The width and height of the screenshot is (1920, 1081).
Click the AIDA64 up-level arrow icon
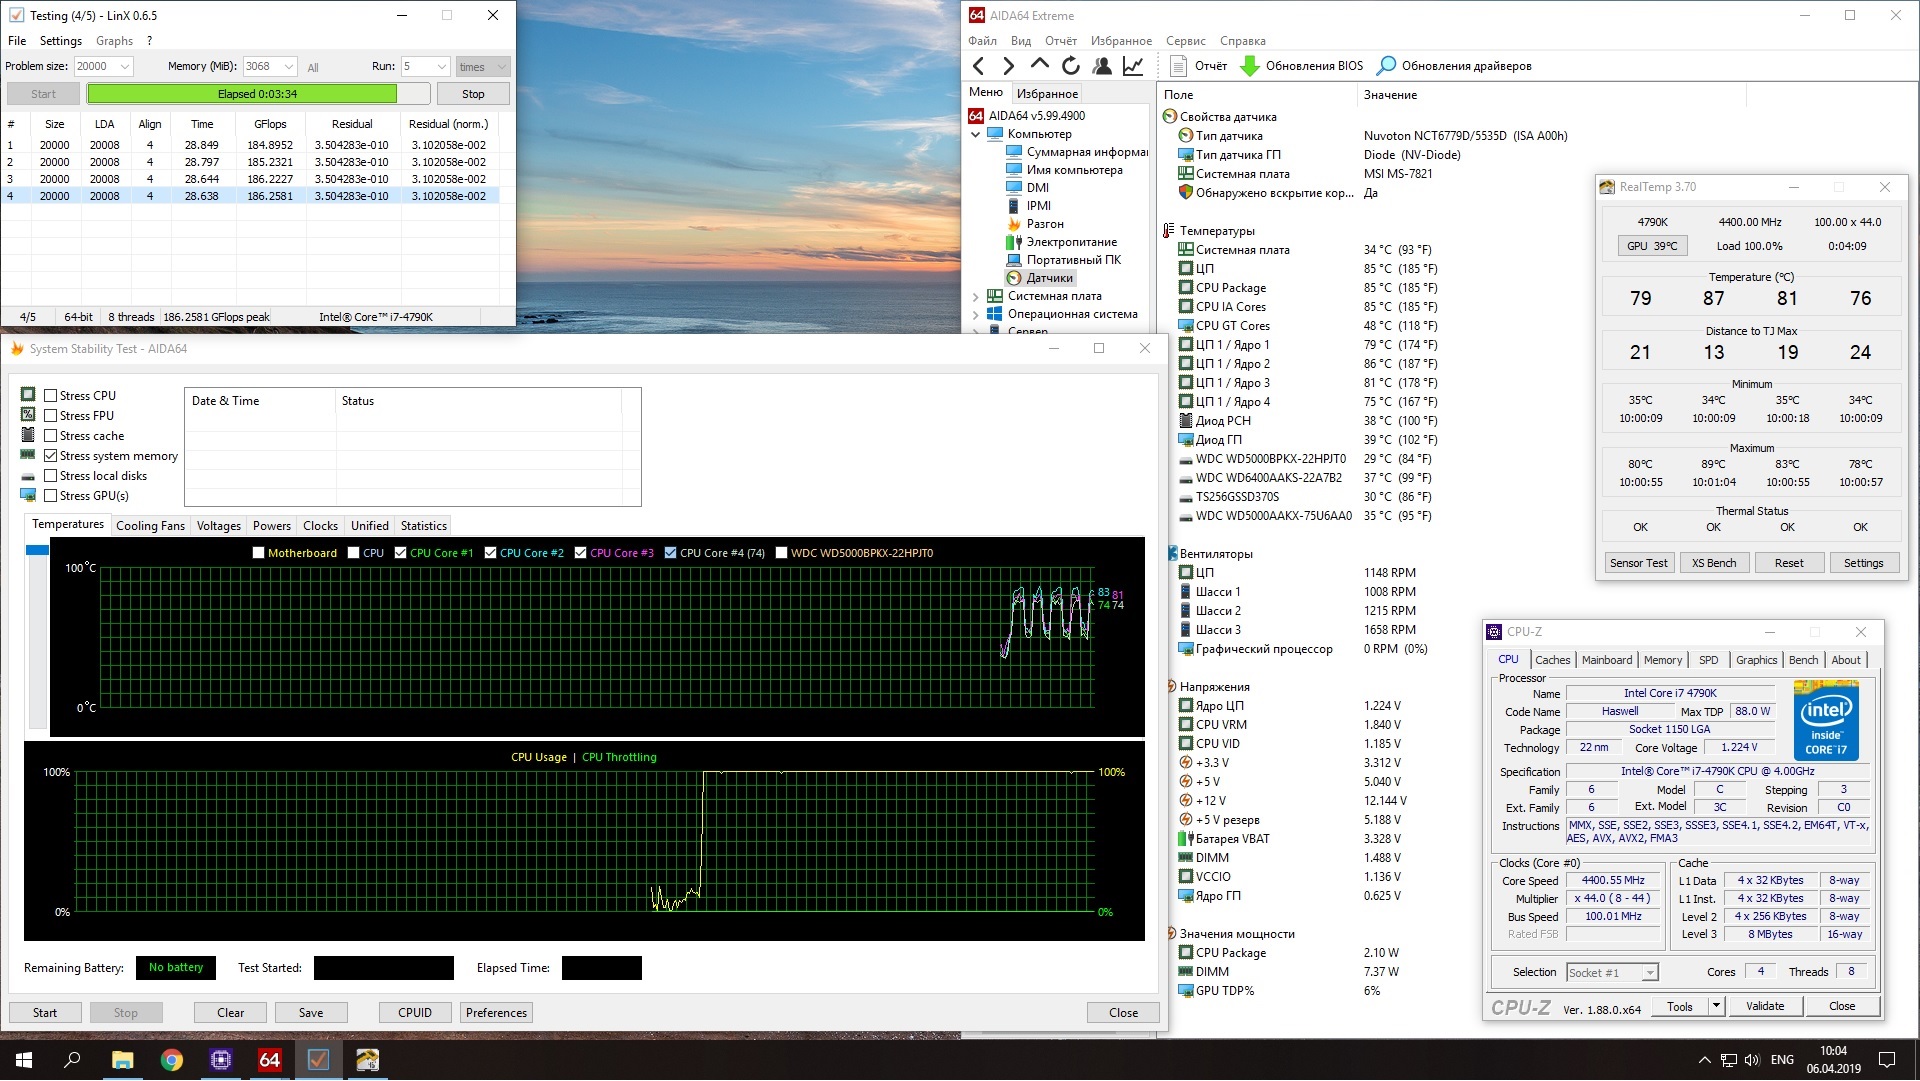point(1040,65)
